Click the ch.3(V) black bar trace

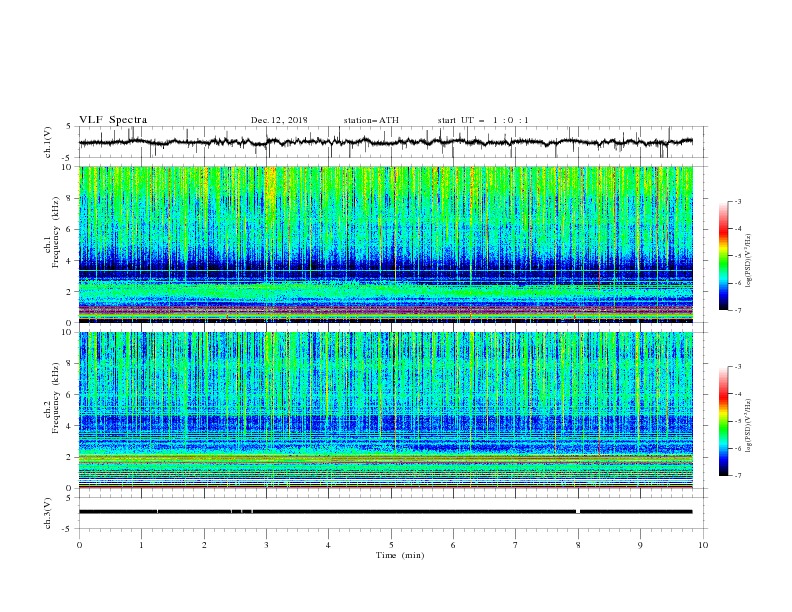(x=385, y=512)
